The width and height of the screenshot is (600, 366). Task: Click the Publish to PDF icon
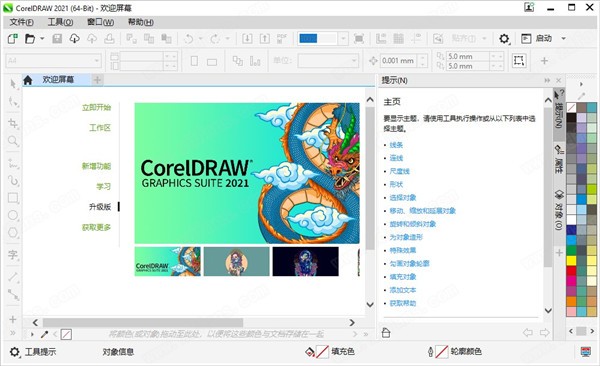pos(282,39)
